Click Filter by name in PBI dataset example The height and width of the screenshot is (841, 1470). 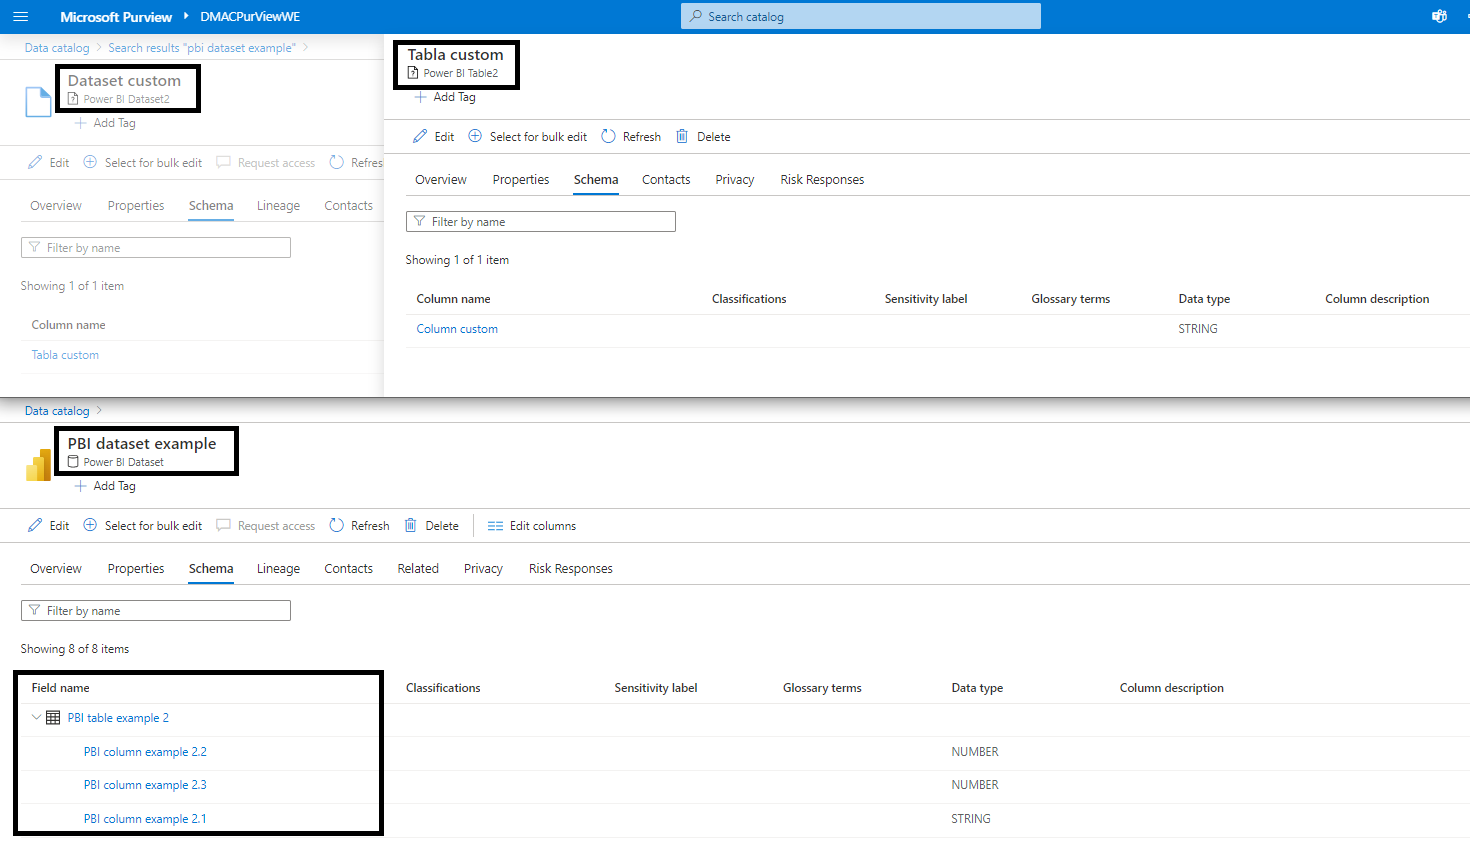coord(156,611)
